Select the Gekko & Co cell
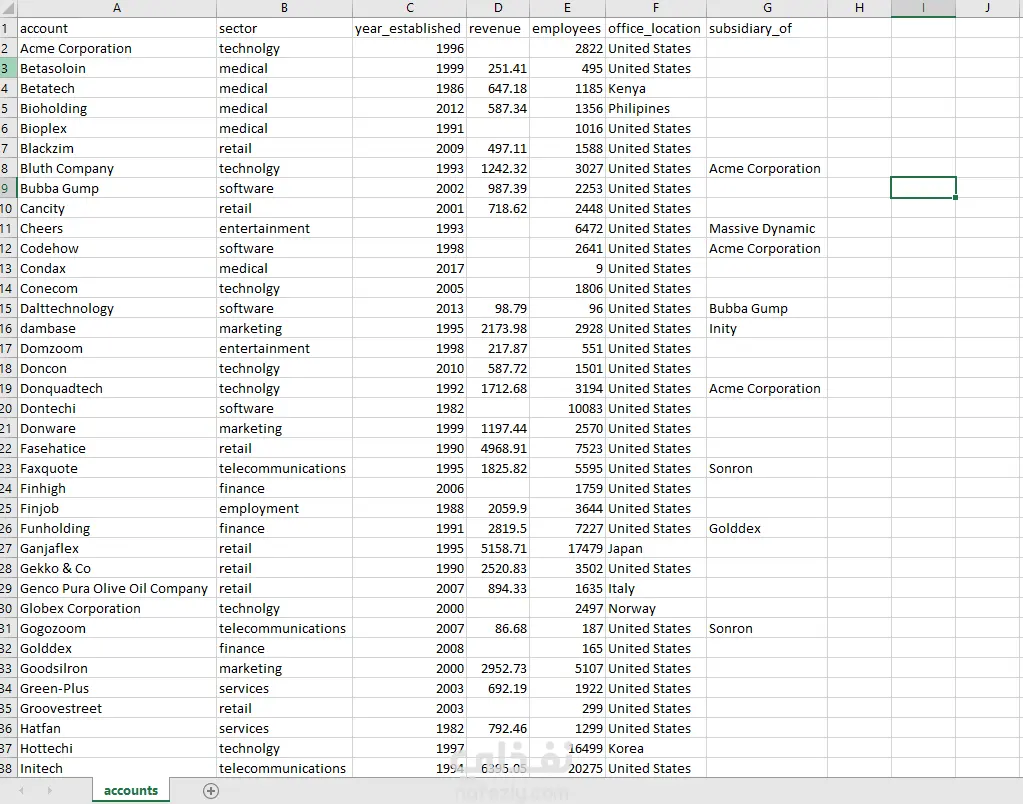Viewport: 1023px width, 804px height. [117, 568]
